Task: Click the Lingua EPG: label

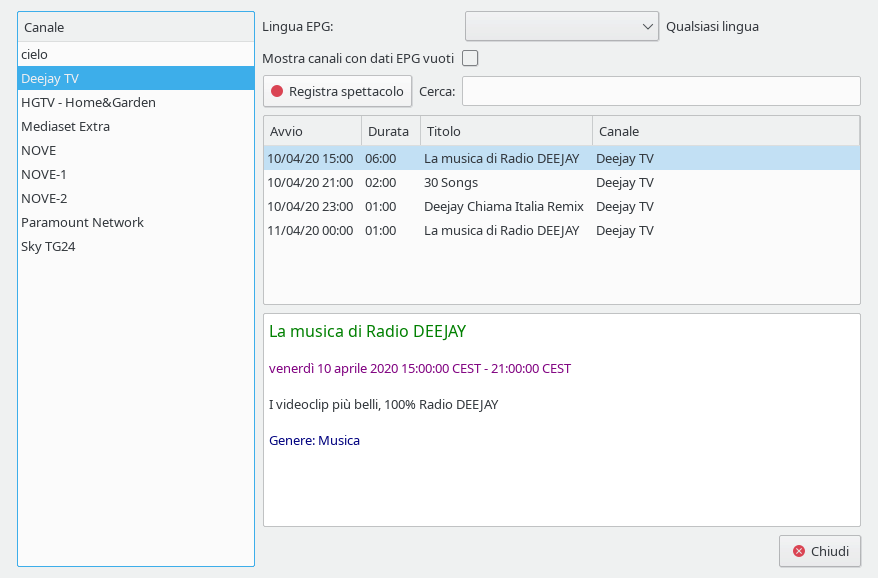Action: [x=298, y=26]
